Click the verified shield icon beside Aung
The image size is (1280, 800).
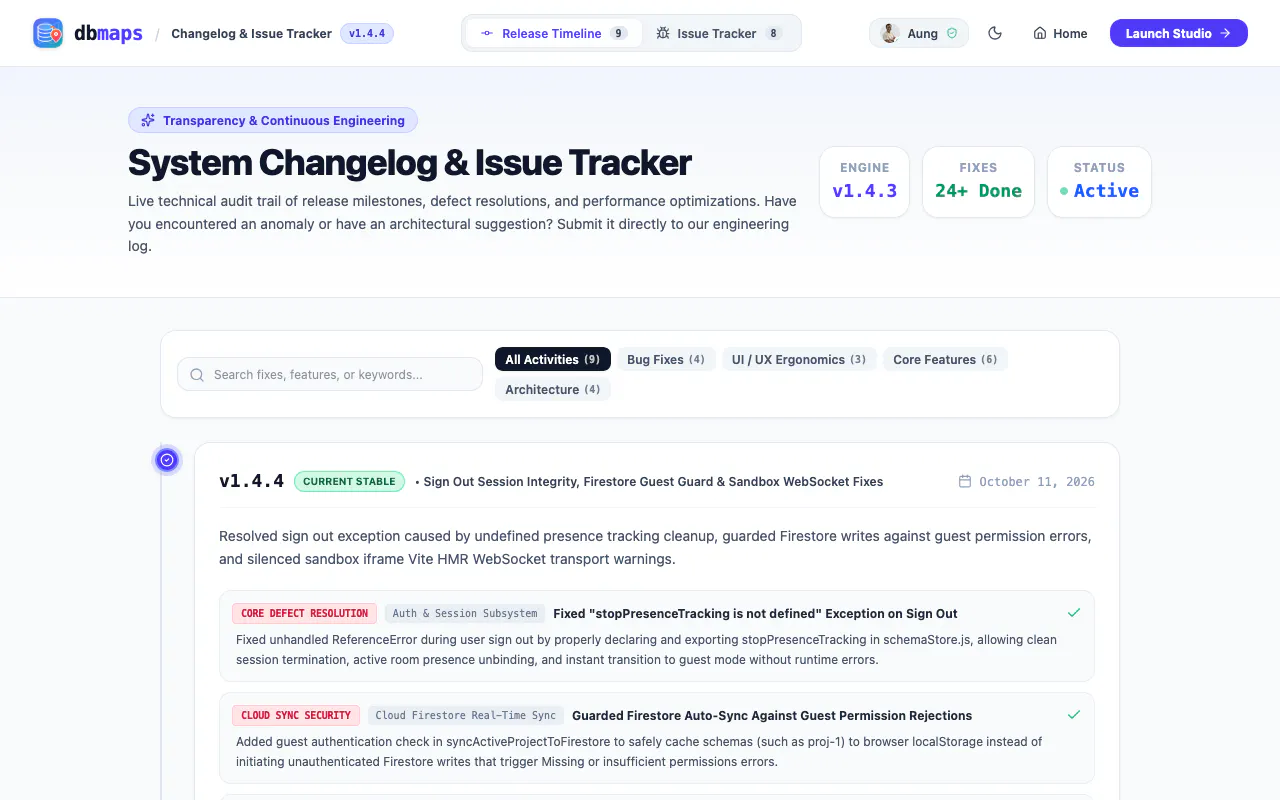tap(952, 33)
